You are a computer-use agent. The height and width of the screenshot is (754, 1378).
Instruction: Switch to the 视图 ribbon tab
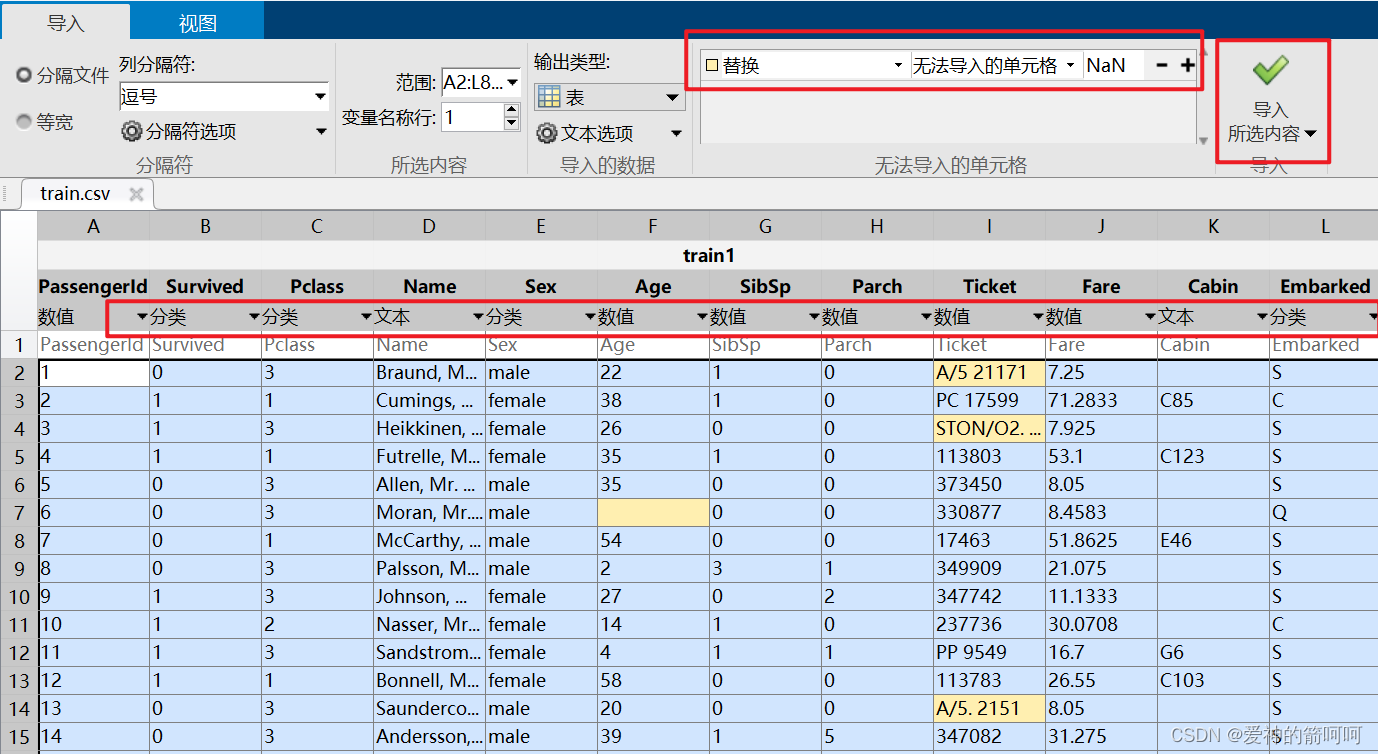coord(198,22)
